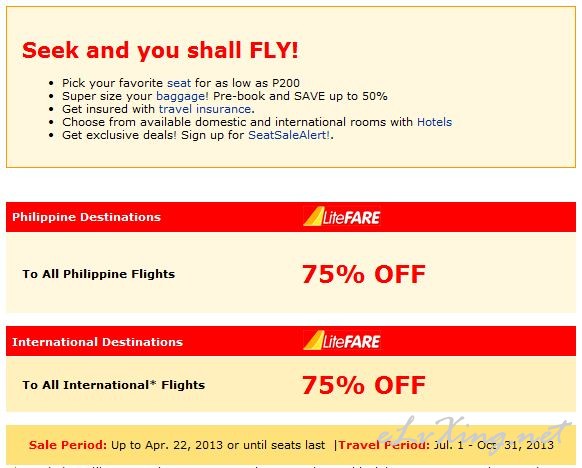Select To All International* Flights text
The width and height of the screenshot is (582, 468).
coord(114,385)
